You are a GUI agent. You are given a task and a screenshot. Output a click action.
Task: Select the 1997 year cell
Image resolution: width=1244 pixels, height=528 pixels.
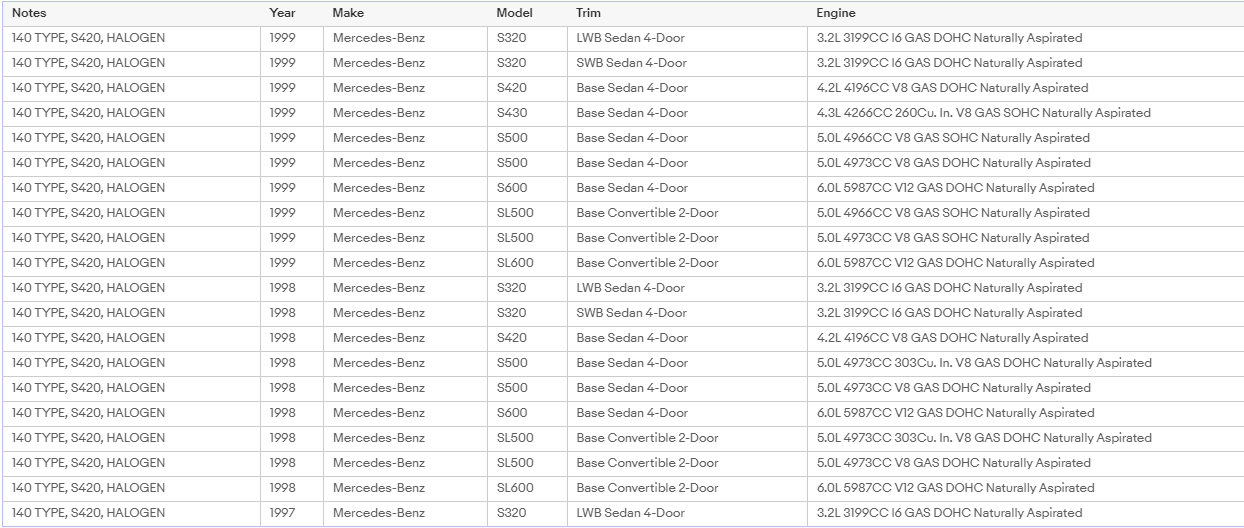pos(292,513)
